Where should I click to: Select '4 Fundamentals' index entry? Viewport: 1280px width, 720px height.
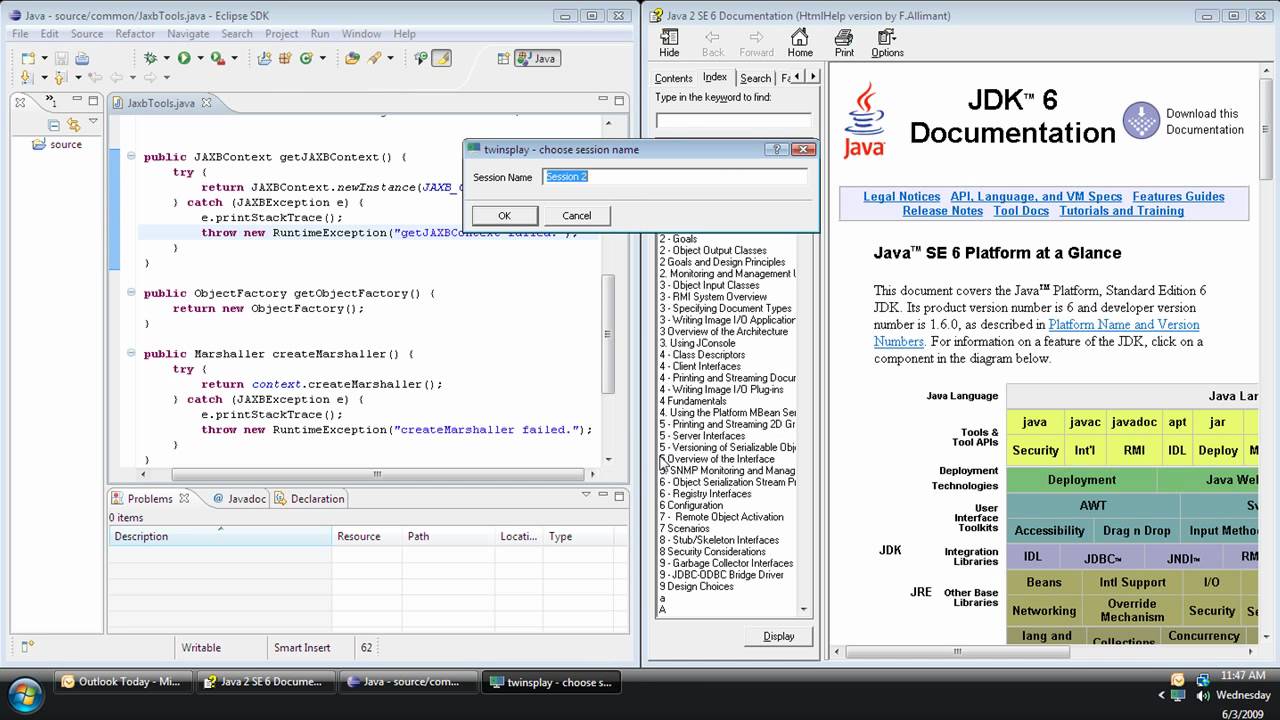[693, 401]
